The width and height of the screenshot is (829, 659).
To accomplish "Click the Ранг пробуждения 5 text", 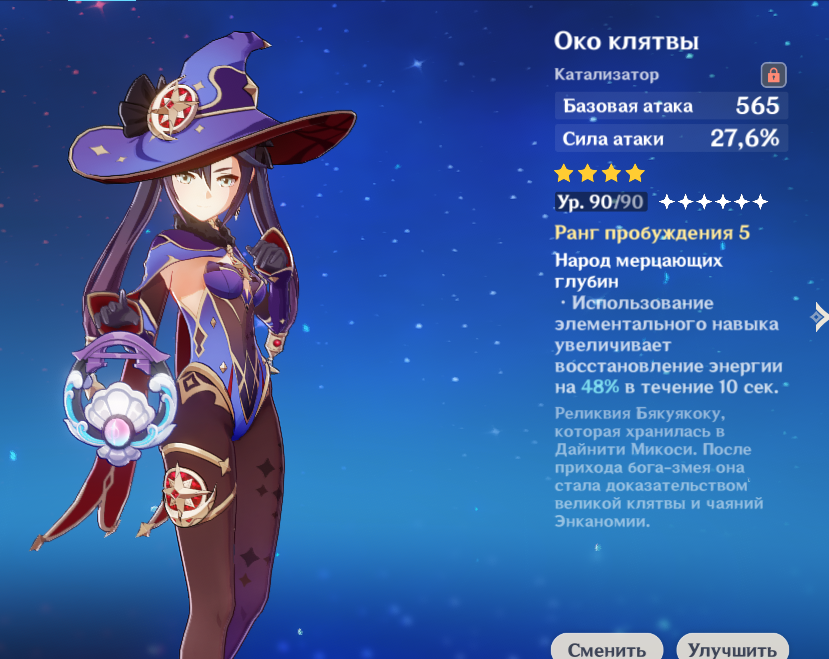I will coord(652,233).
